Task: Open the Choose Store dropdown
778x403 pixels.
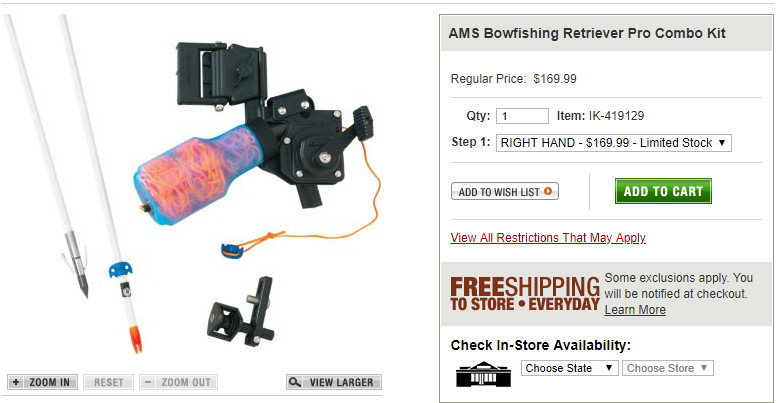Action: (667, 368)
